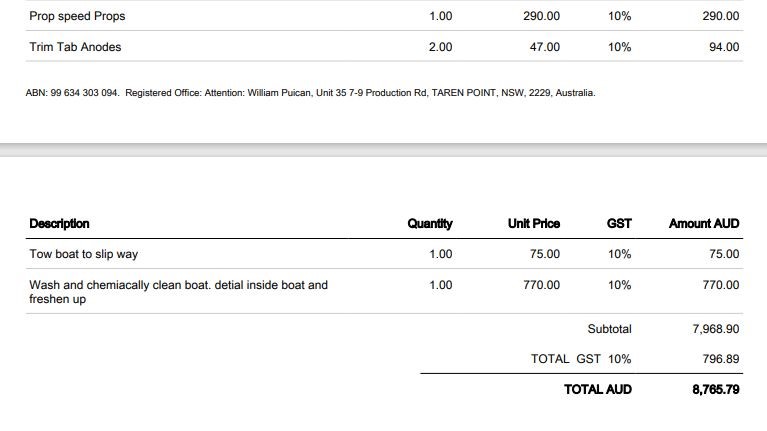Screen dimensions: 767x431
Task: Click the Description column header
Action: click(x=59, y=223)
